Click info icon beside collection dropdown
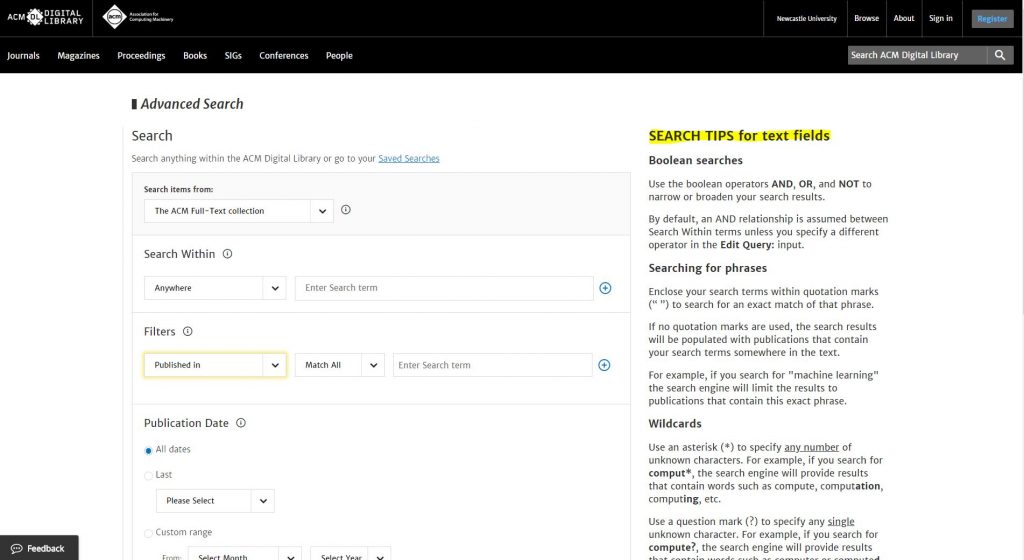 click(346, 210)
